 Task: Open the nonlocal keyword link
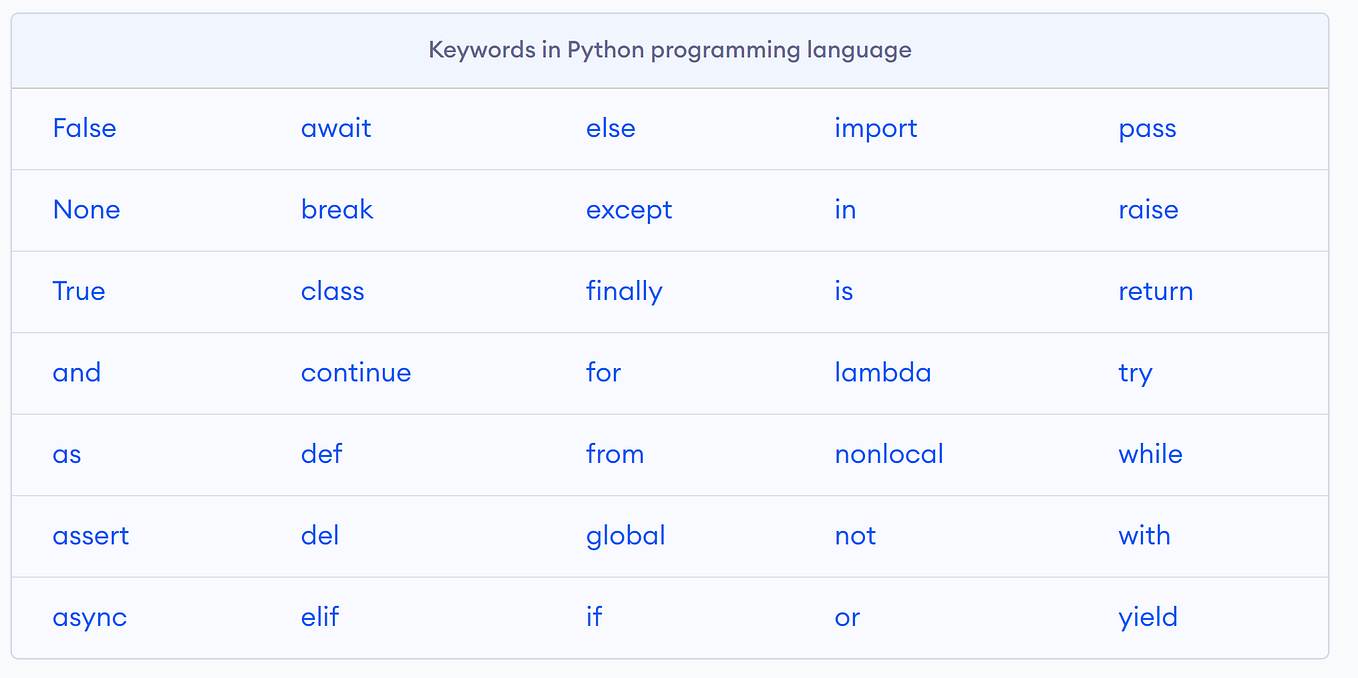click(889, 454)
